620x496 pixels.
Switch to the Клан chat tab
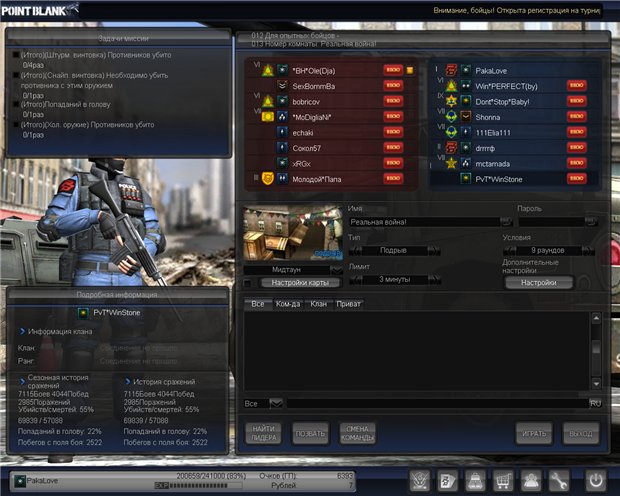(317, 304)
